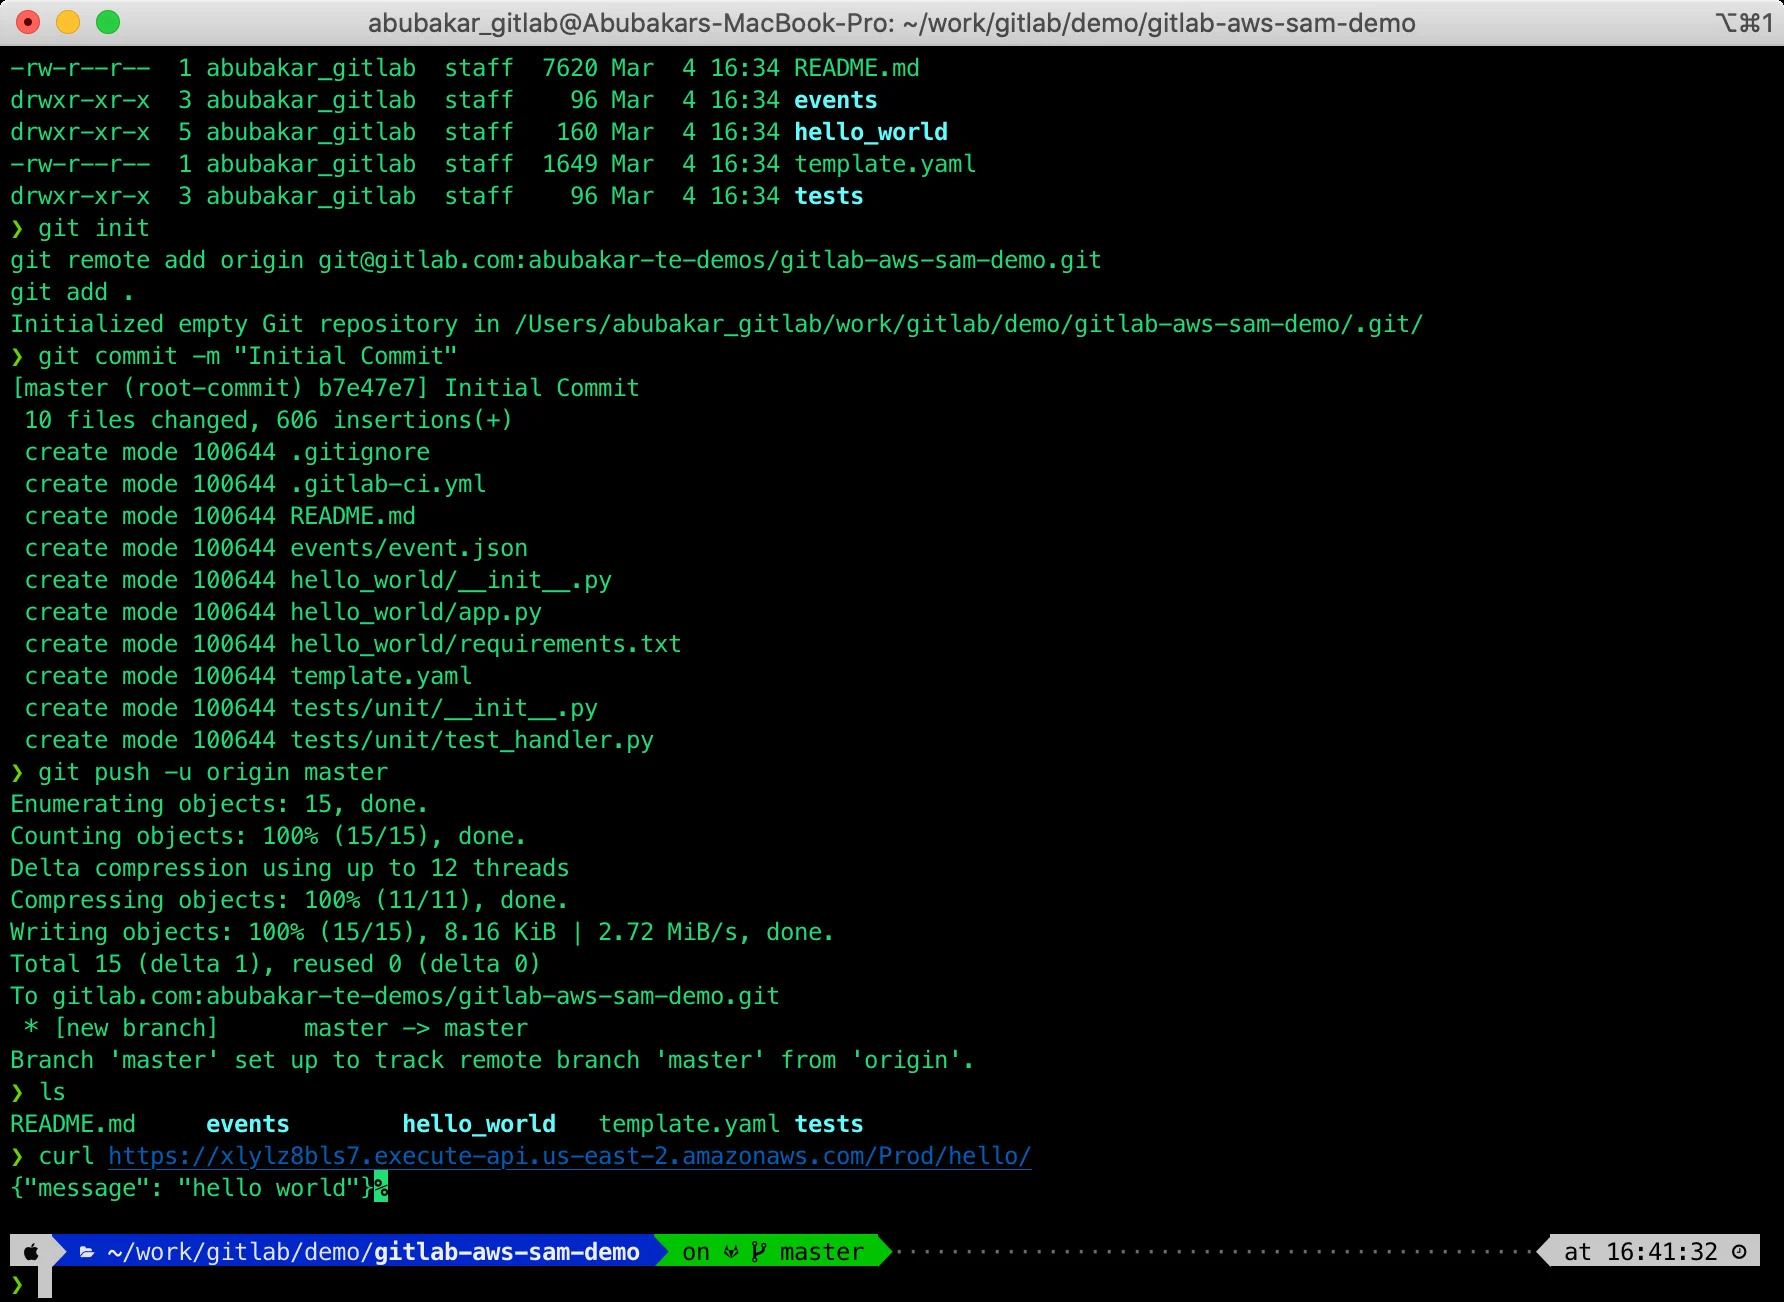
Task: Click the Apple logo in the prompt
Action: tap(31, 1252)
